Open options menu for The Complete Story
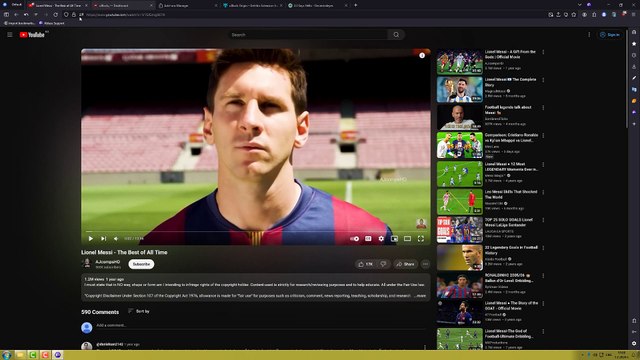The height and width of the screenshot is (360, 640). pyautogui.click(x=543, y=80)
